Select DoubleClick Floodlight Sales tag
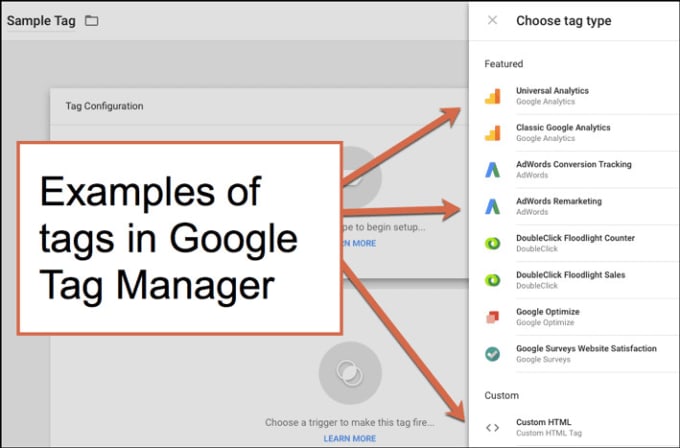Screen dimensions: 680x448 coord(575,280)
